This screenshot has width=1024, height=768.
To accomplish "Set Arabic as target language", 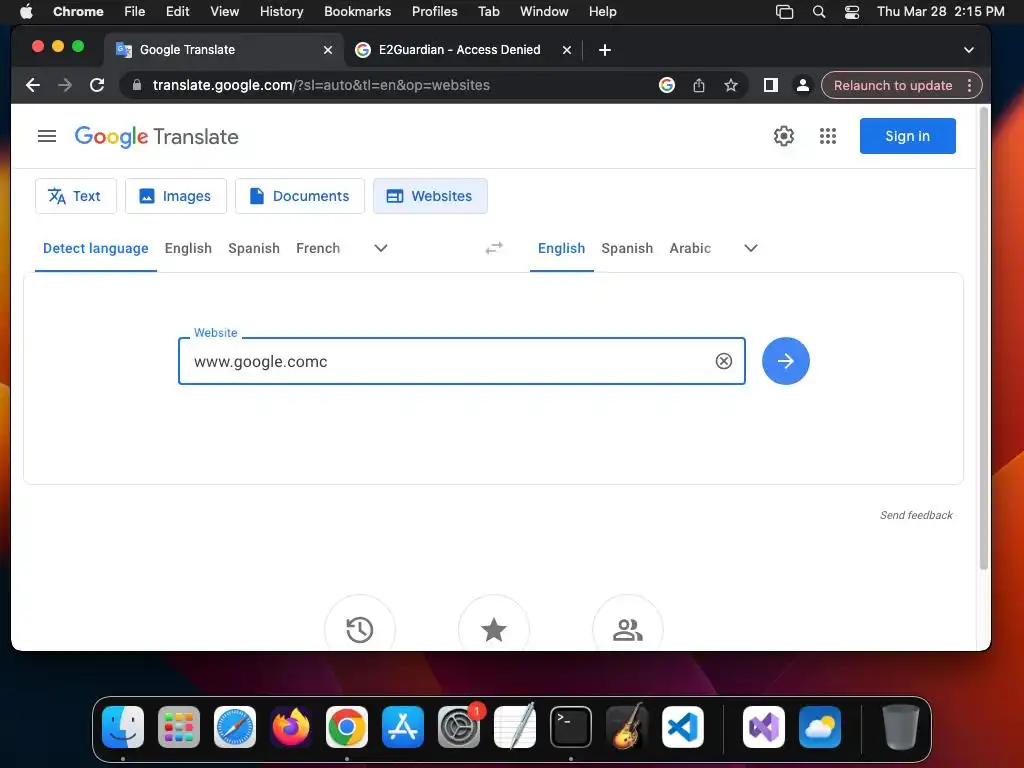I will [690, 248].
